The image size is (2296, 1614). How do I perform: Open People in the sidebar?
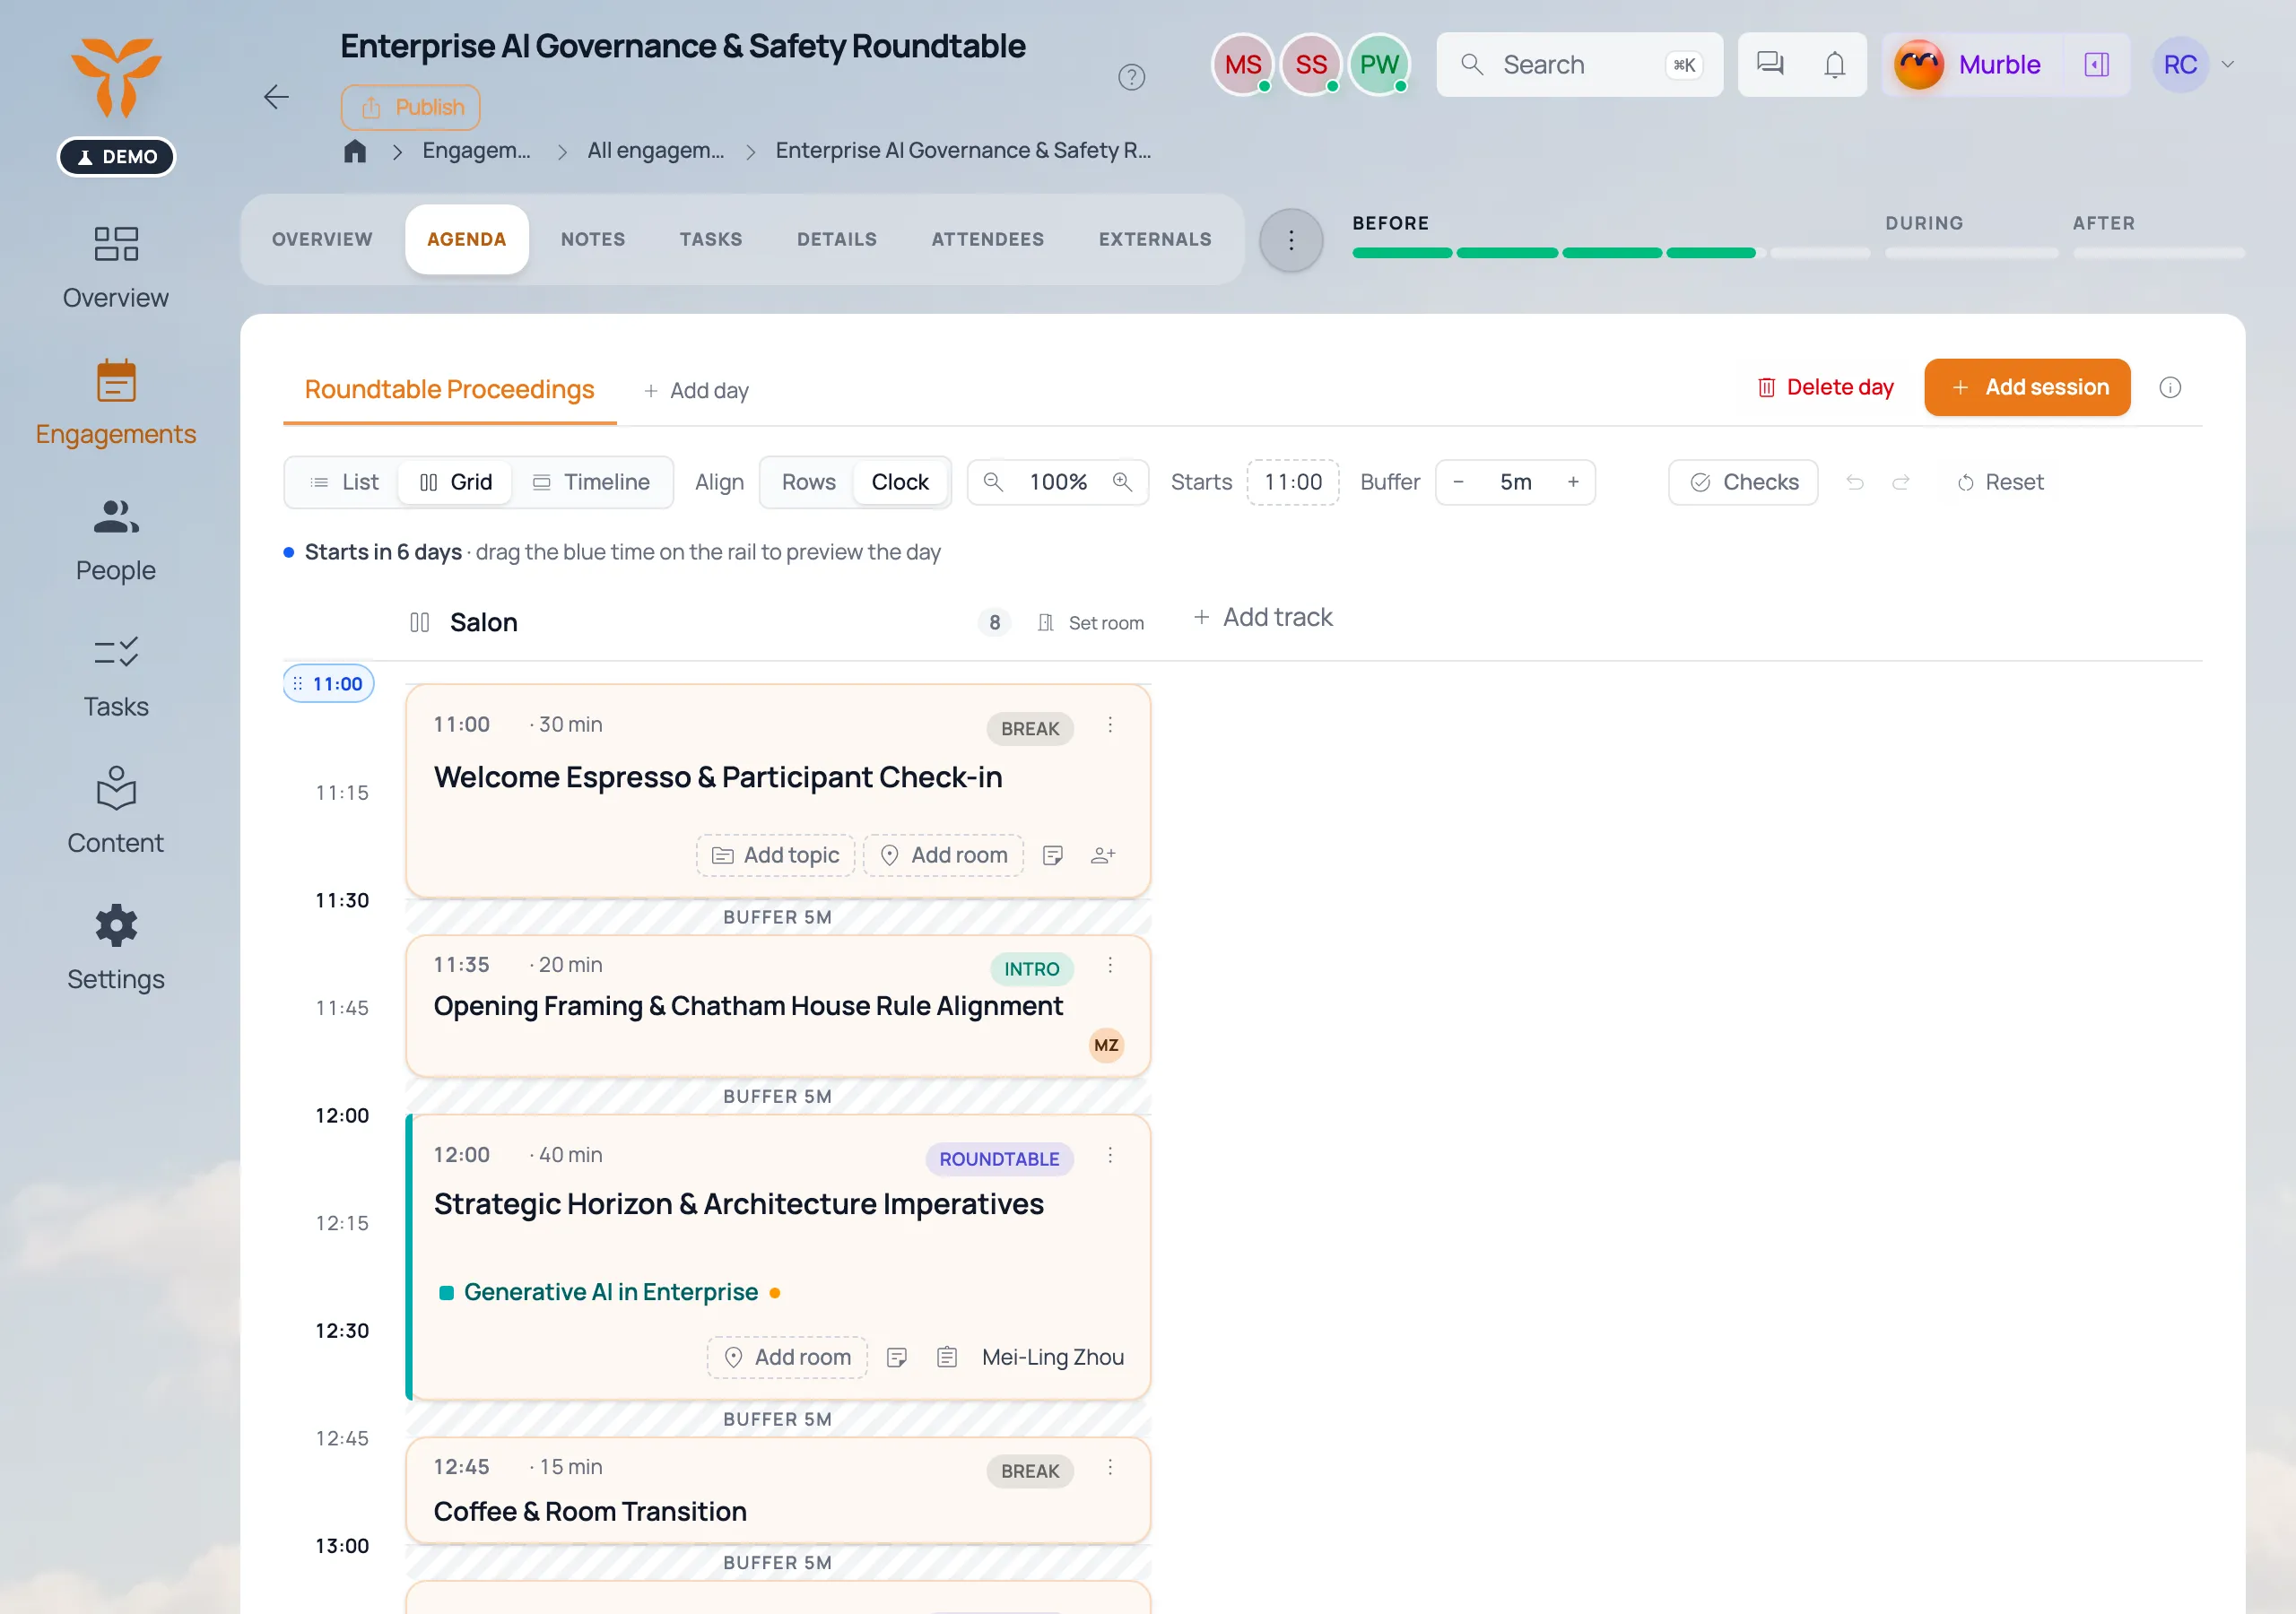tap(116, 540)
